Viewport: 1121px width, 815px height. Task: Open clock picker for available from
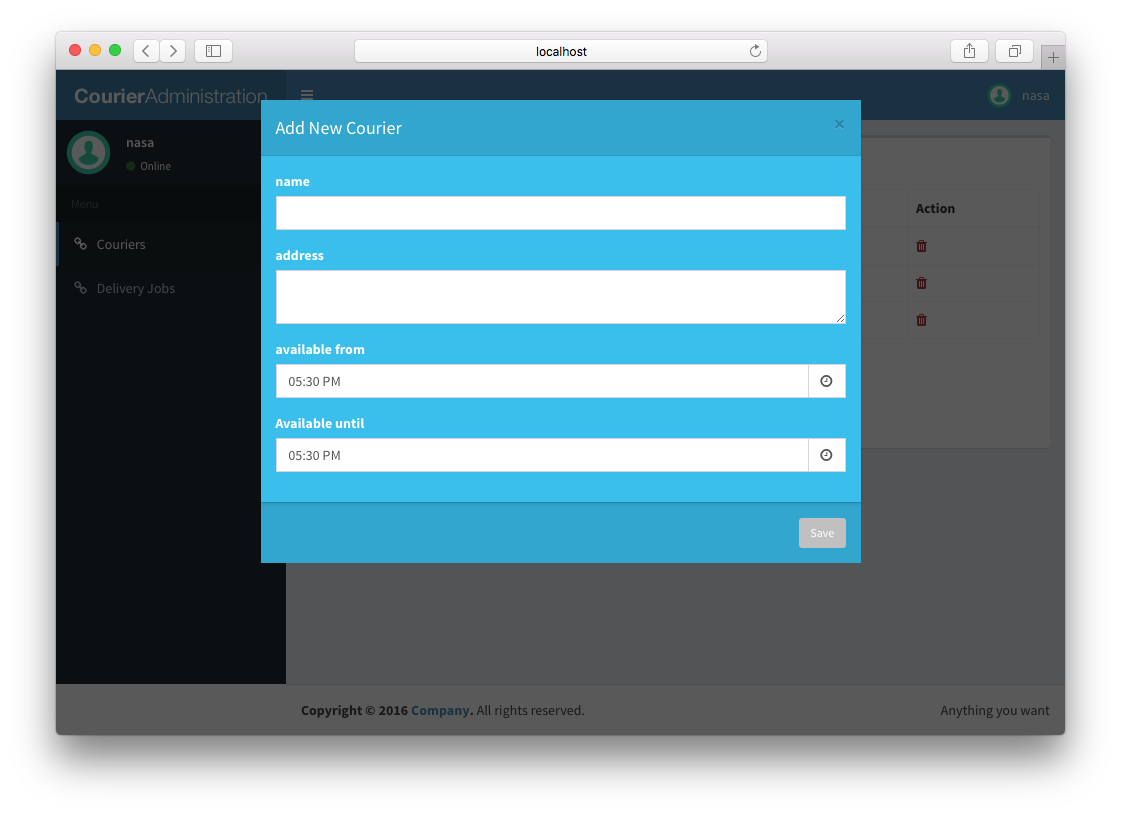coord(826,381)
